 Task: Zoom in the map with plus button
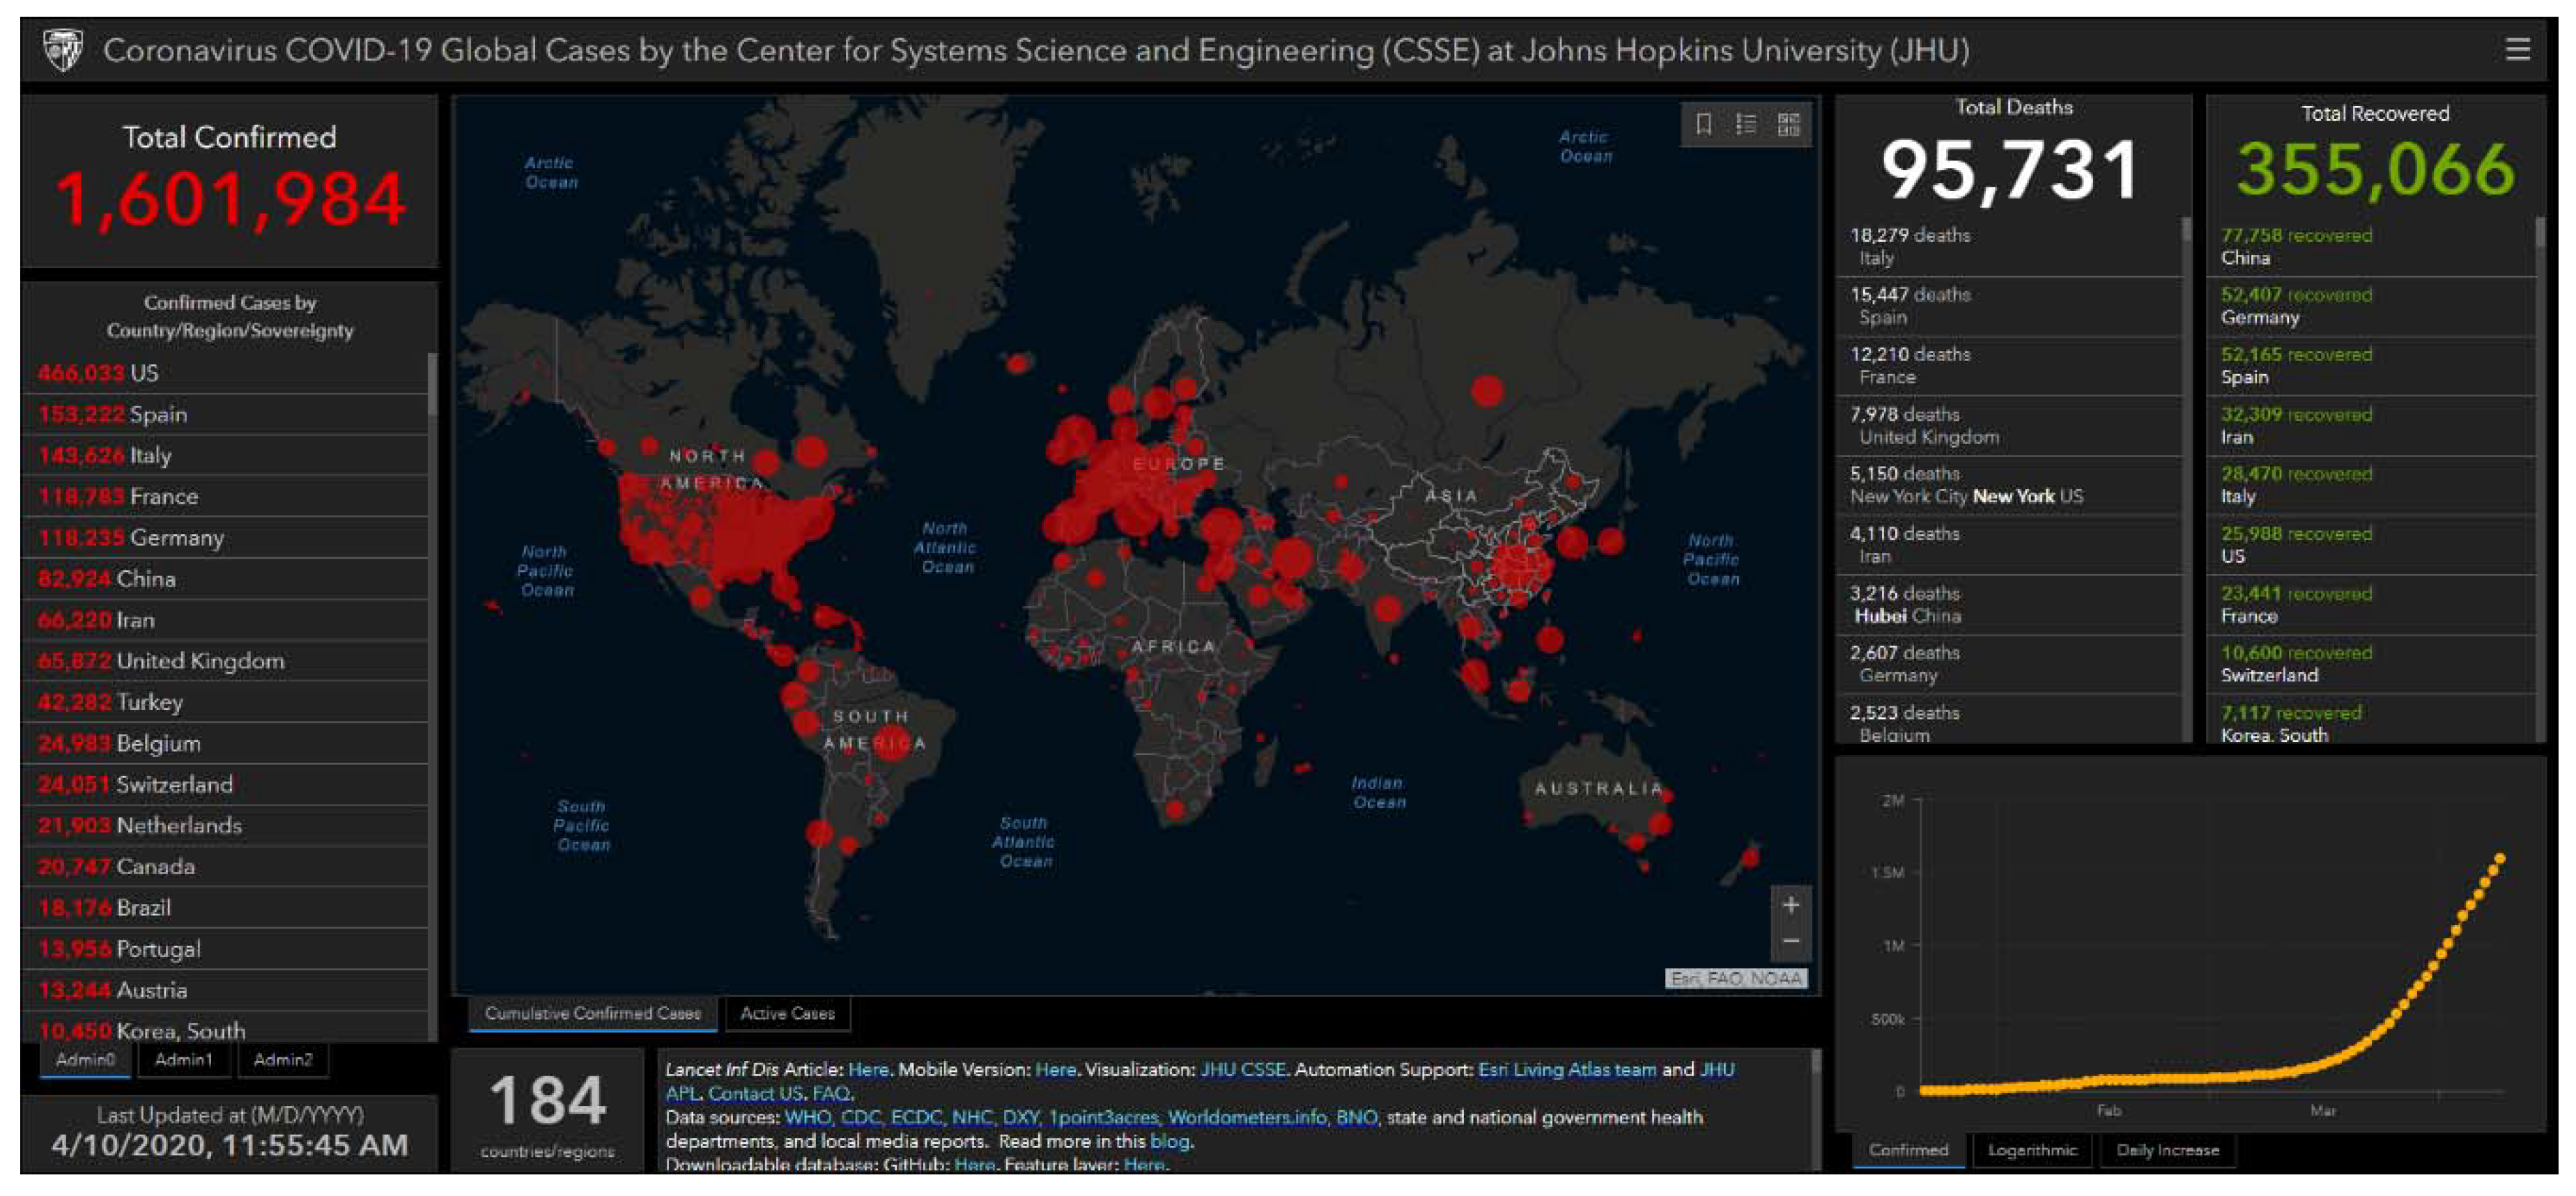[x=1791, y=905]
